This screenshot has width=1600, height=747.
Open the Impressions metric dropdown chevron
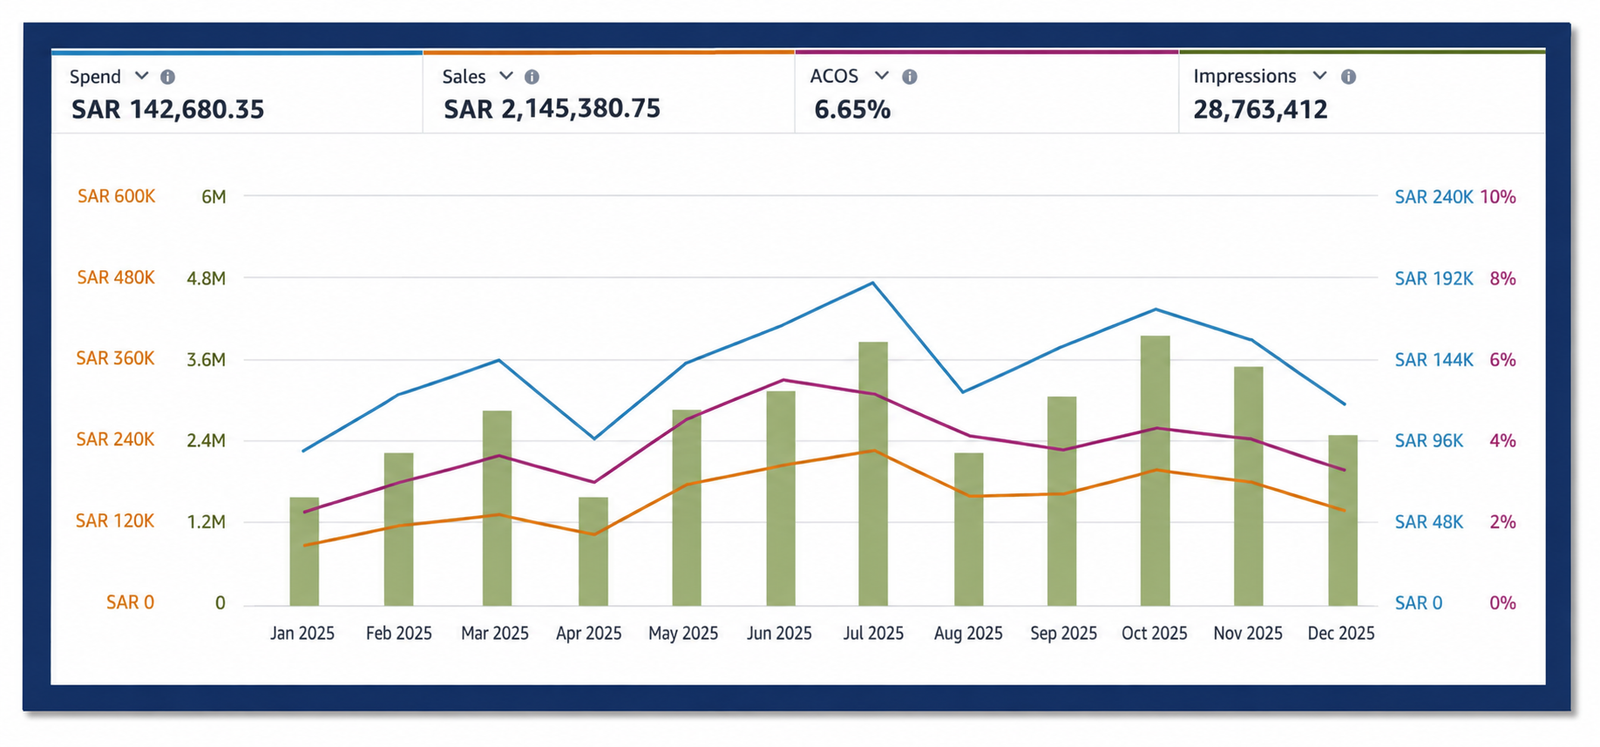[x=1320, y=76]
